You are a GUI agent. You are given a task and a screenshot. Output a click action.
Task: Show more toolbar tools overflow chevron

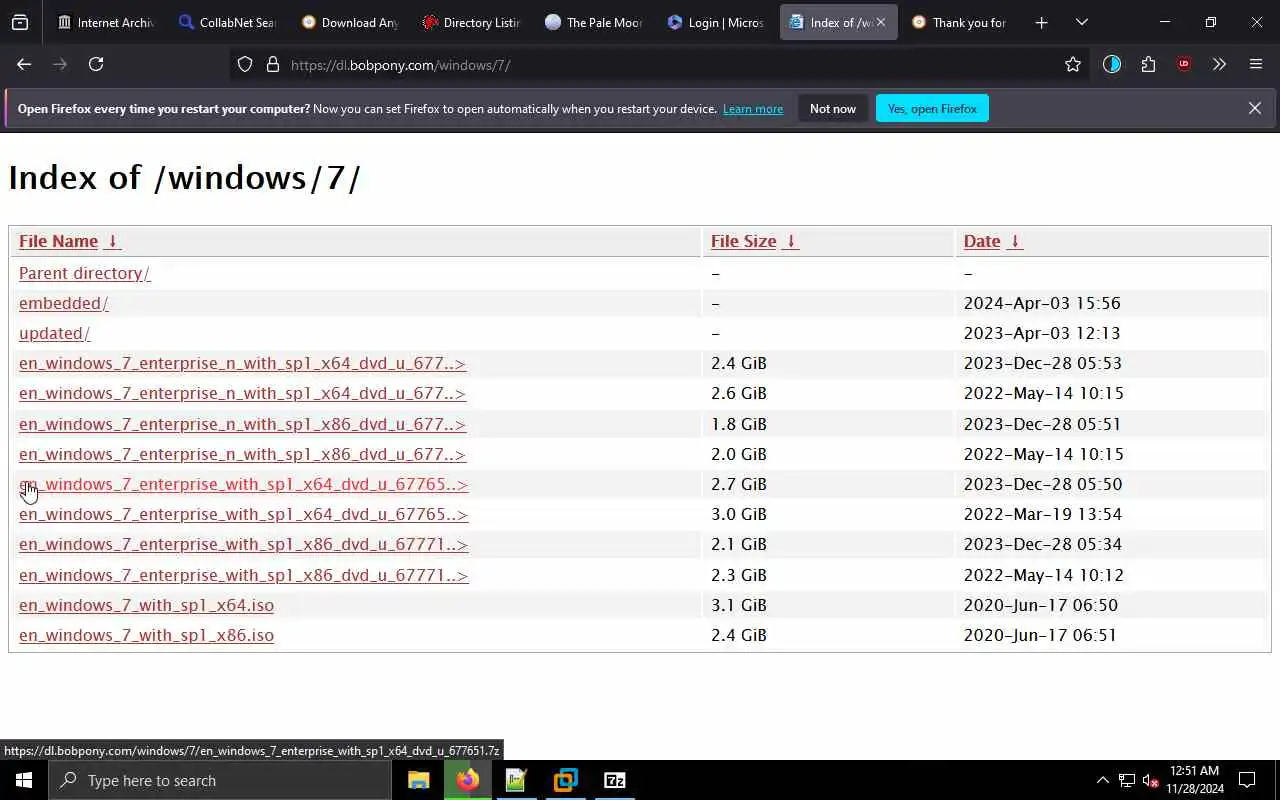click(1219, 64)
